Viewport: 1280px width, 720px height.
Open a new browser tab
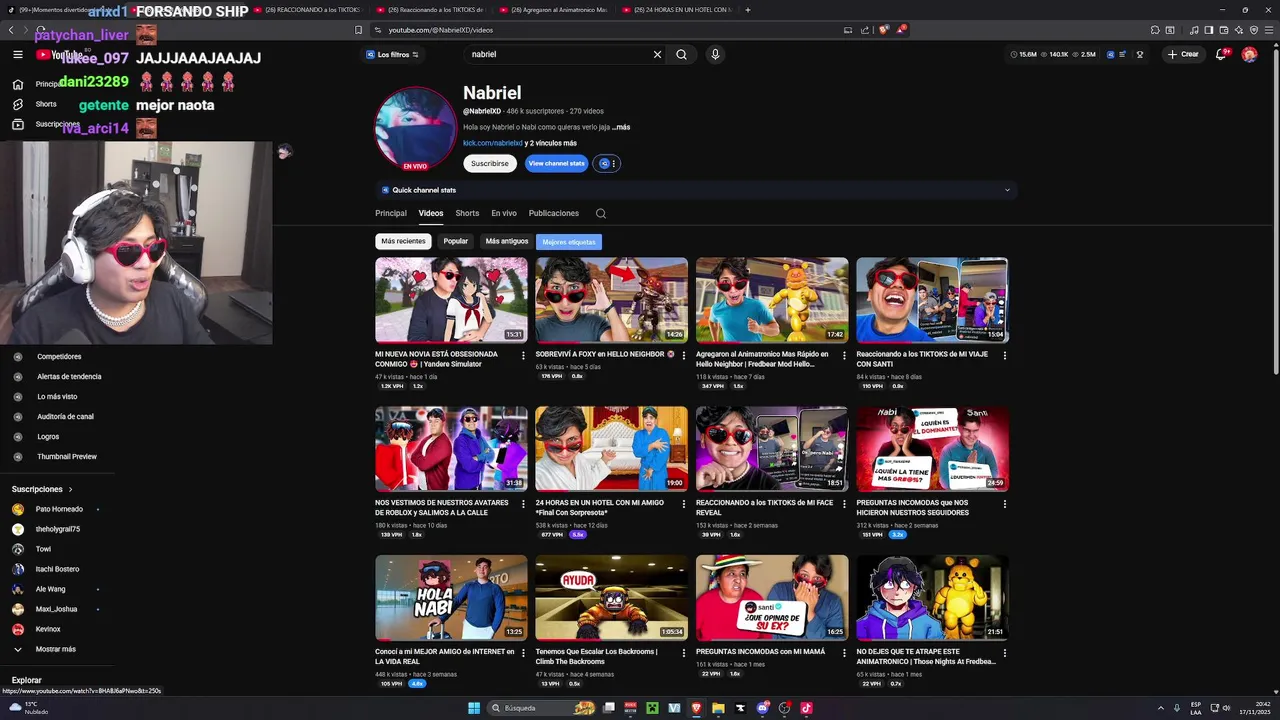[748, 10]
